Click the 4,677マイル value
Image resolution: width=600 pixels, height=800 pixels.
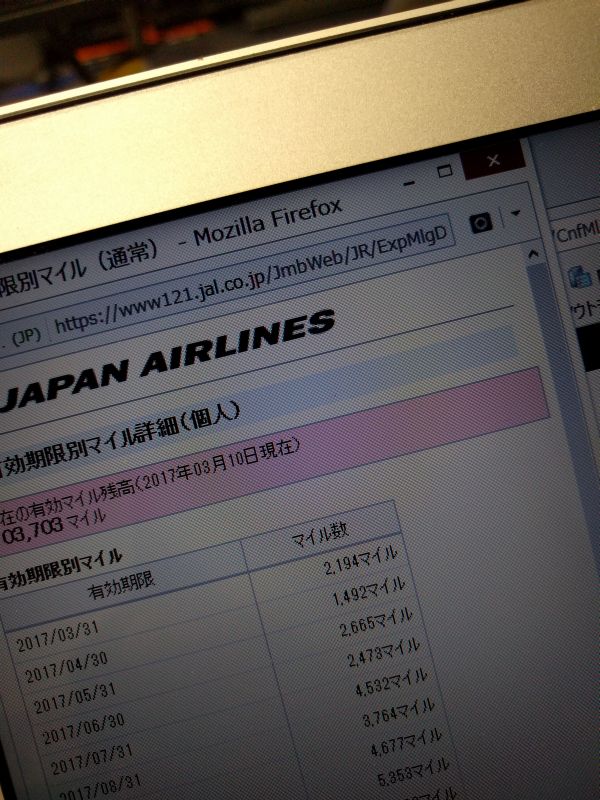[406, 744]
